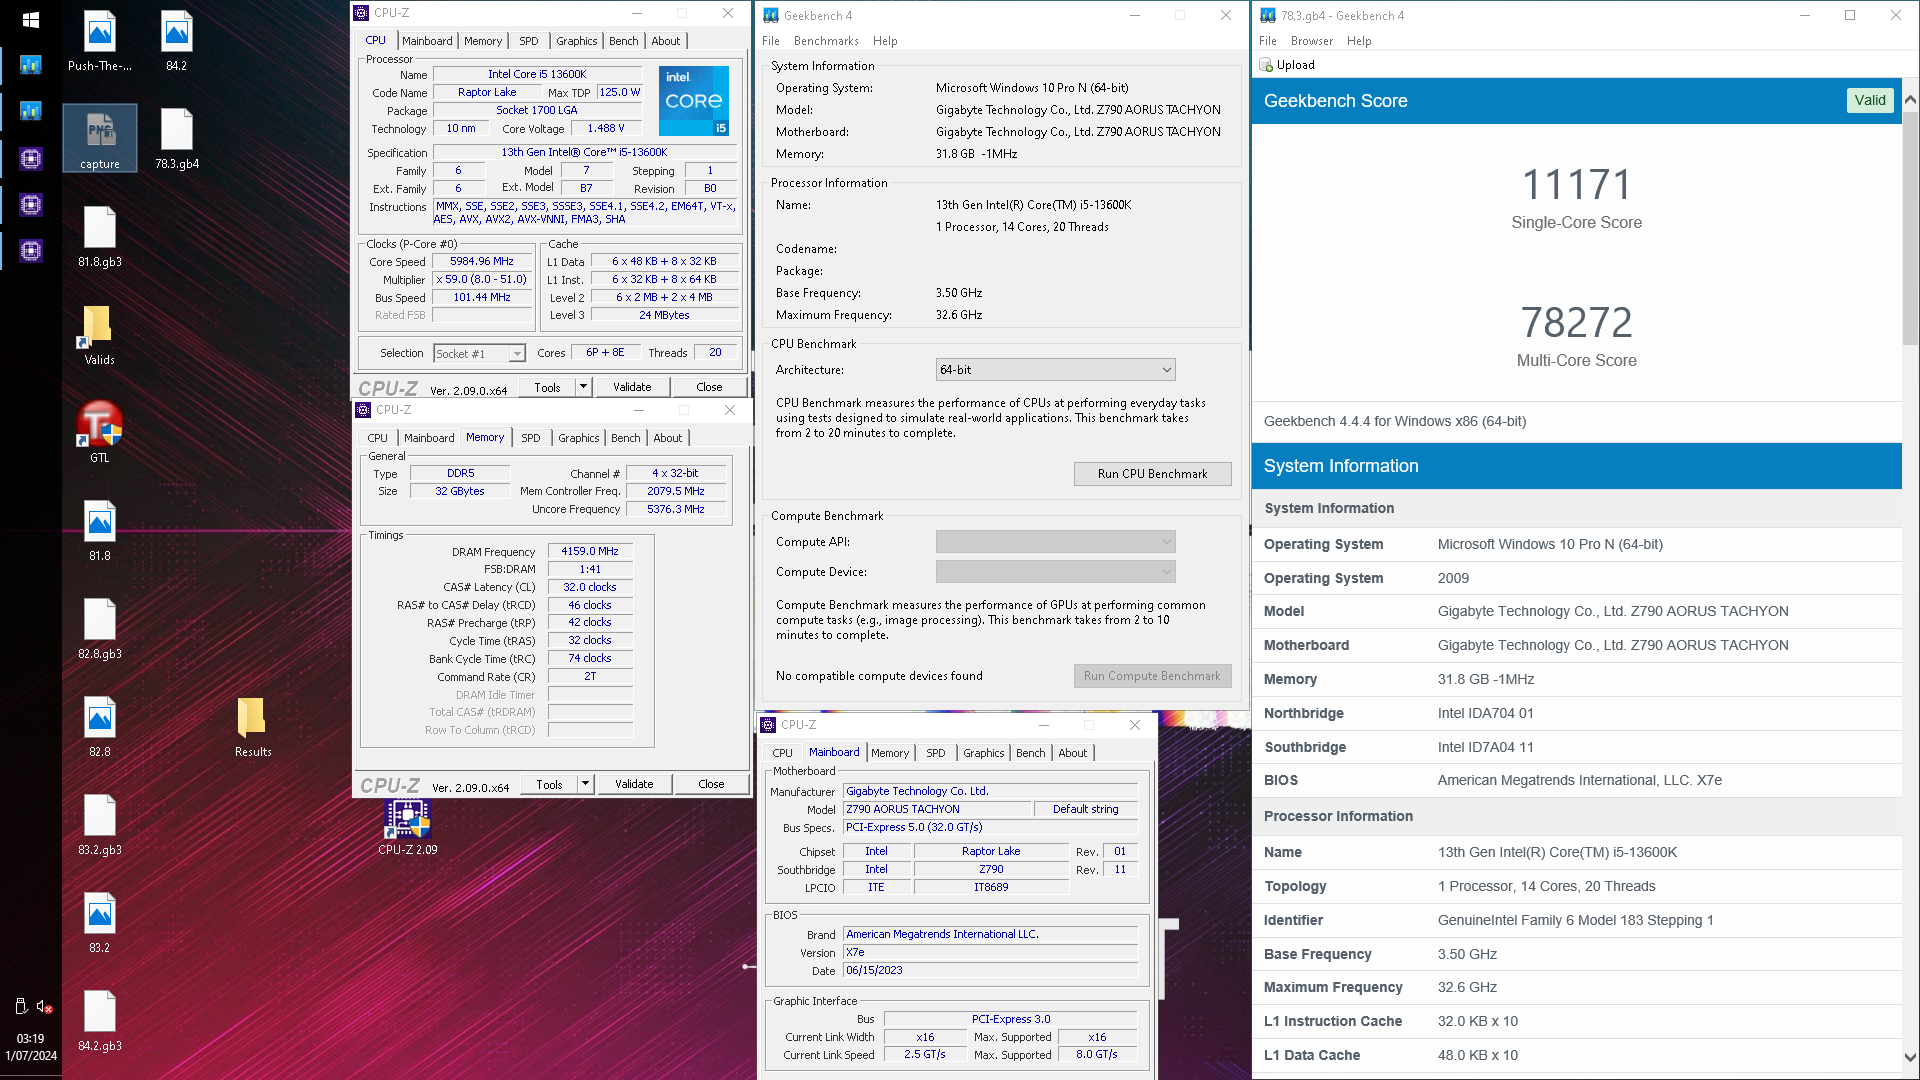Viewport: 1920px width, 1080px height.
Task: Open the 78.3.gb4 file icon
Action: [176, 139]
